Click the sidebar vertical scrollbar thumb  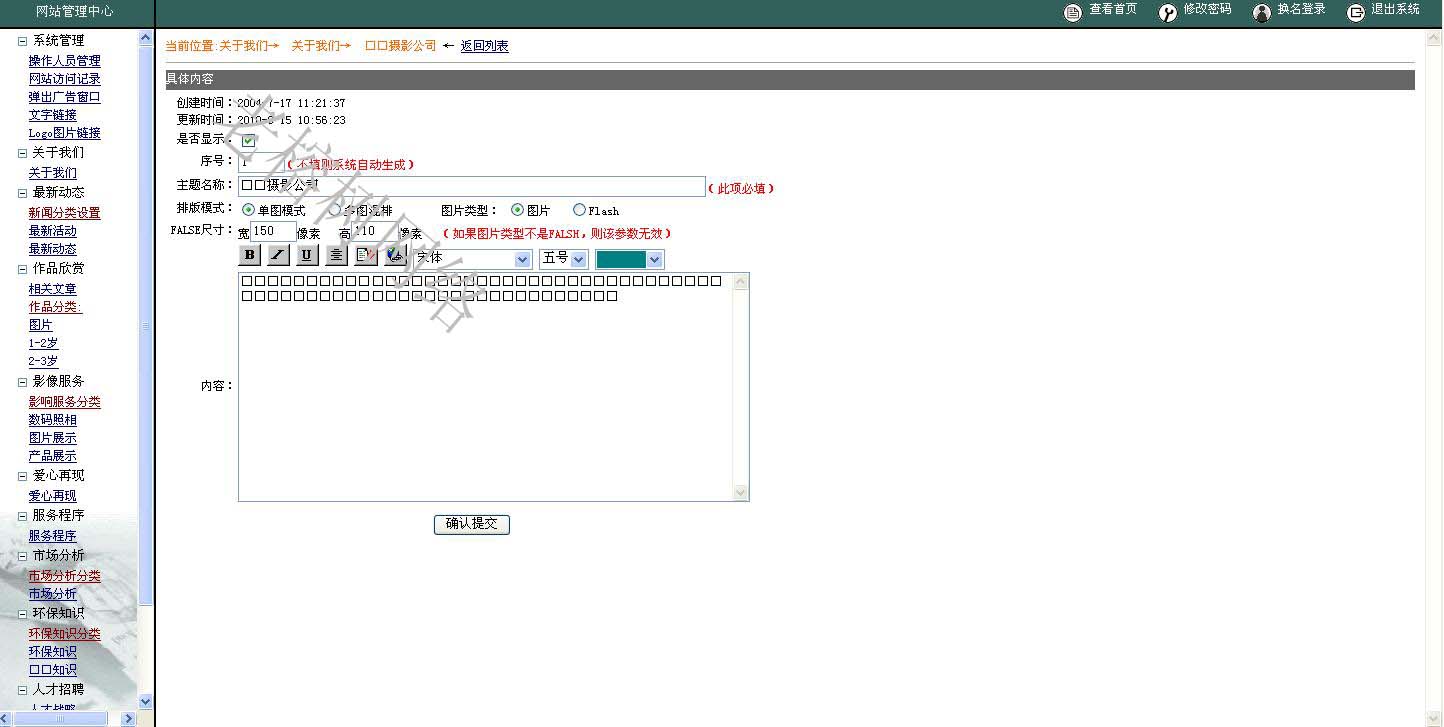point(146,326)
